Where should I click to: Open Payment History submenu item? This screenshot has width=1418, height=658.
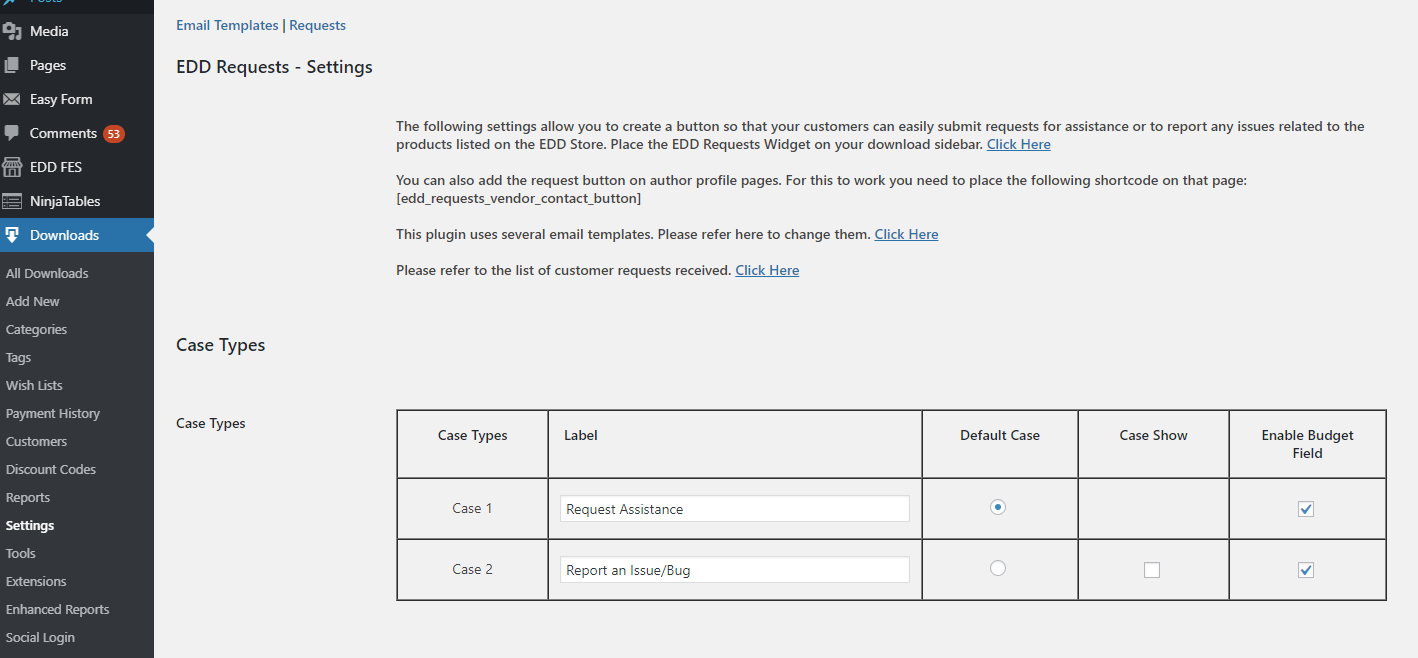coord(53,413)
